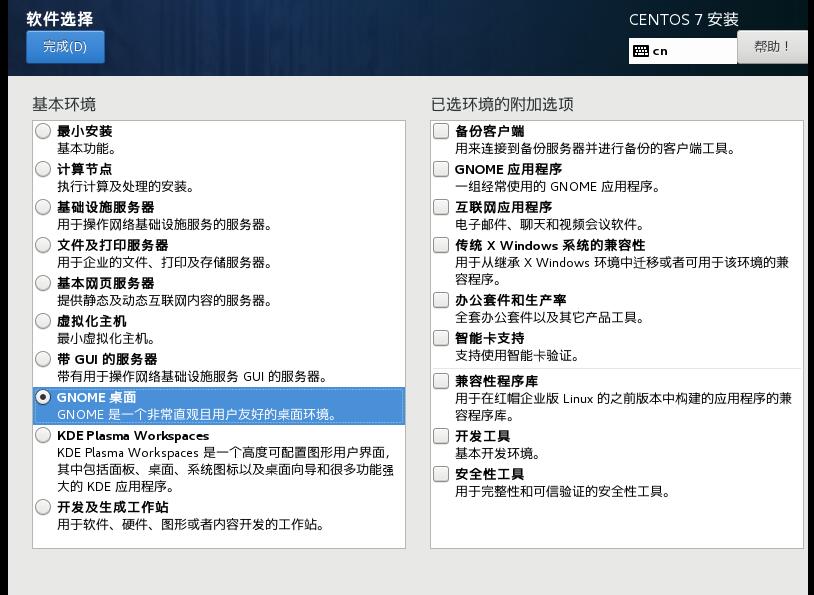
Task: Pick the 虚拟化主机 radio button
Action: [x=43, y=321]
